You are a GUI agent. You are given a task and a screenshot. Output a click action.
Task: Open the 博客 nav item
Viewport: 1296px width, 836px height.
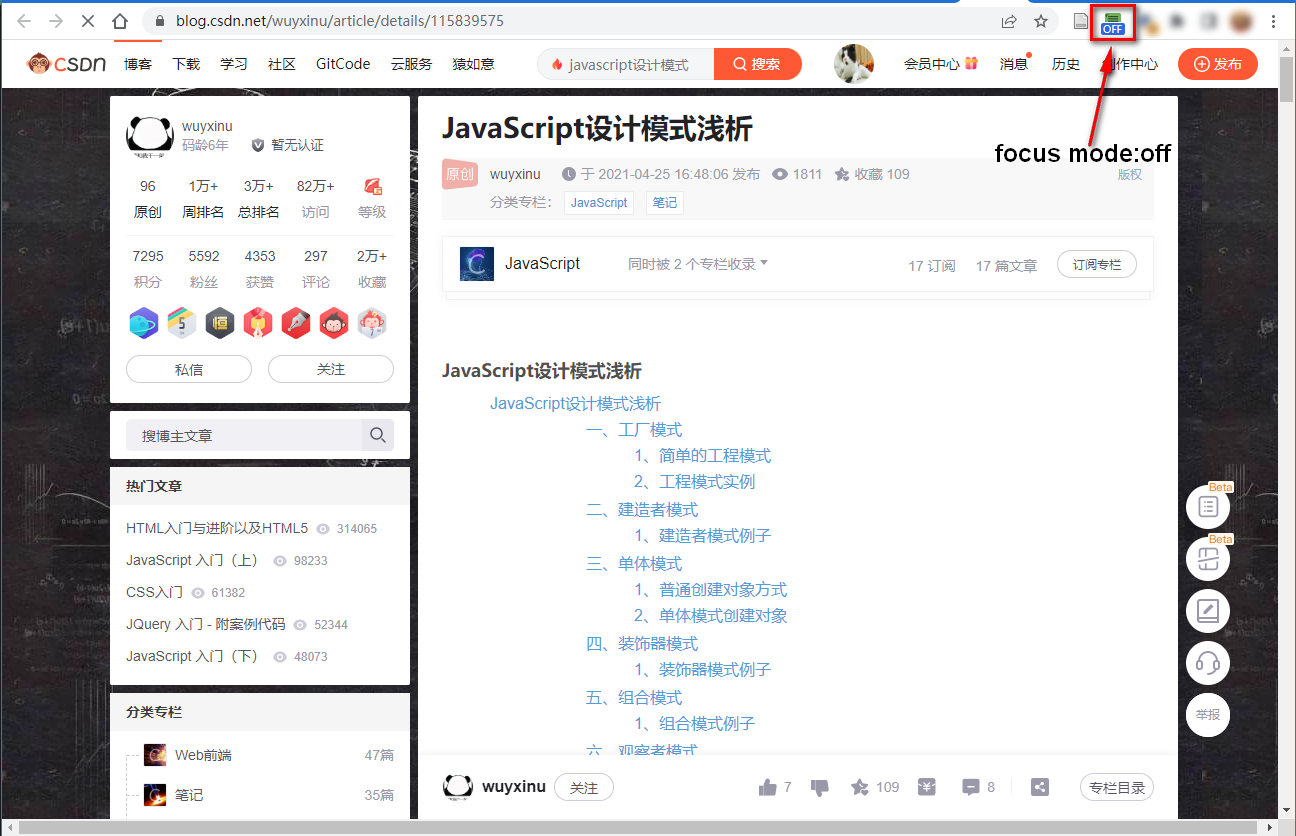tap(138, 64)
